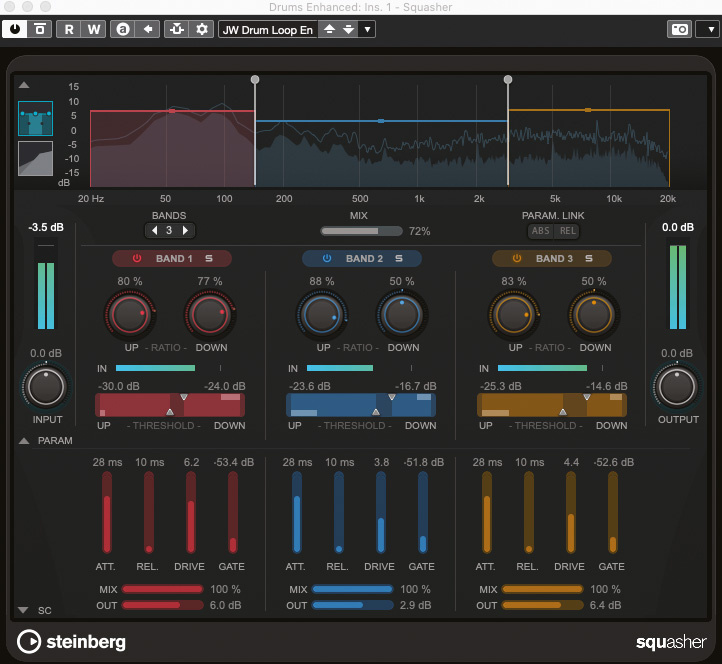Toggle Band 1 power button

coord(137,258)
